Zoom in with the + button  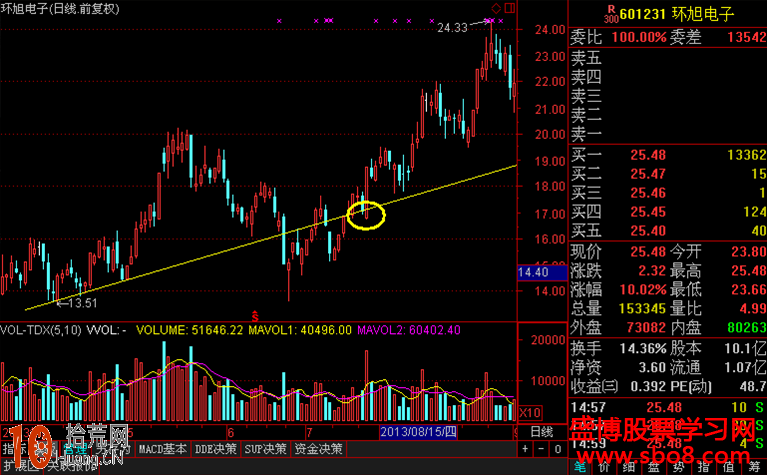525,449
